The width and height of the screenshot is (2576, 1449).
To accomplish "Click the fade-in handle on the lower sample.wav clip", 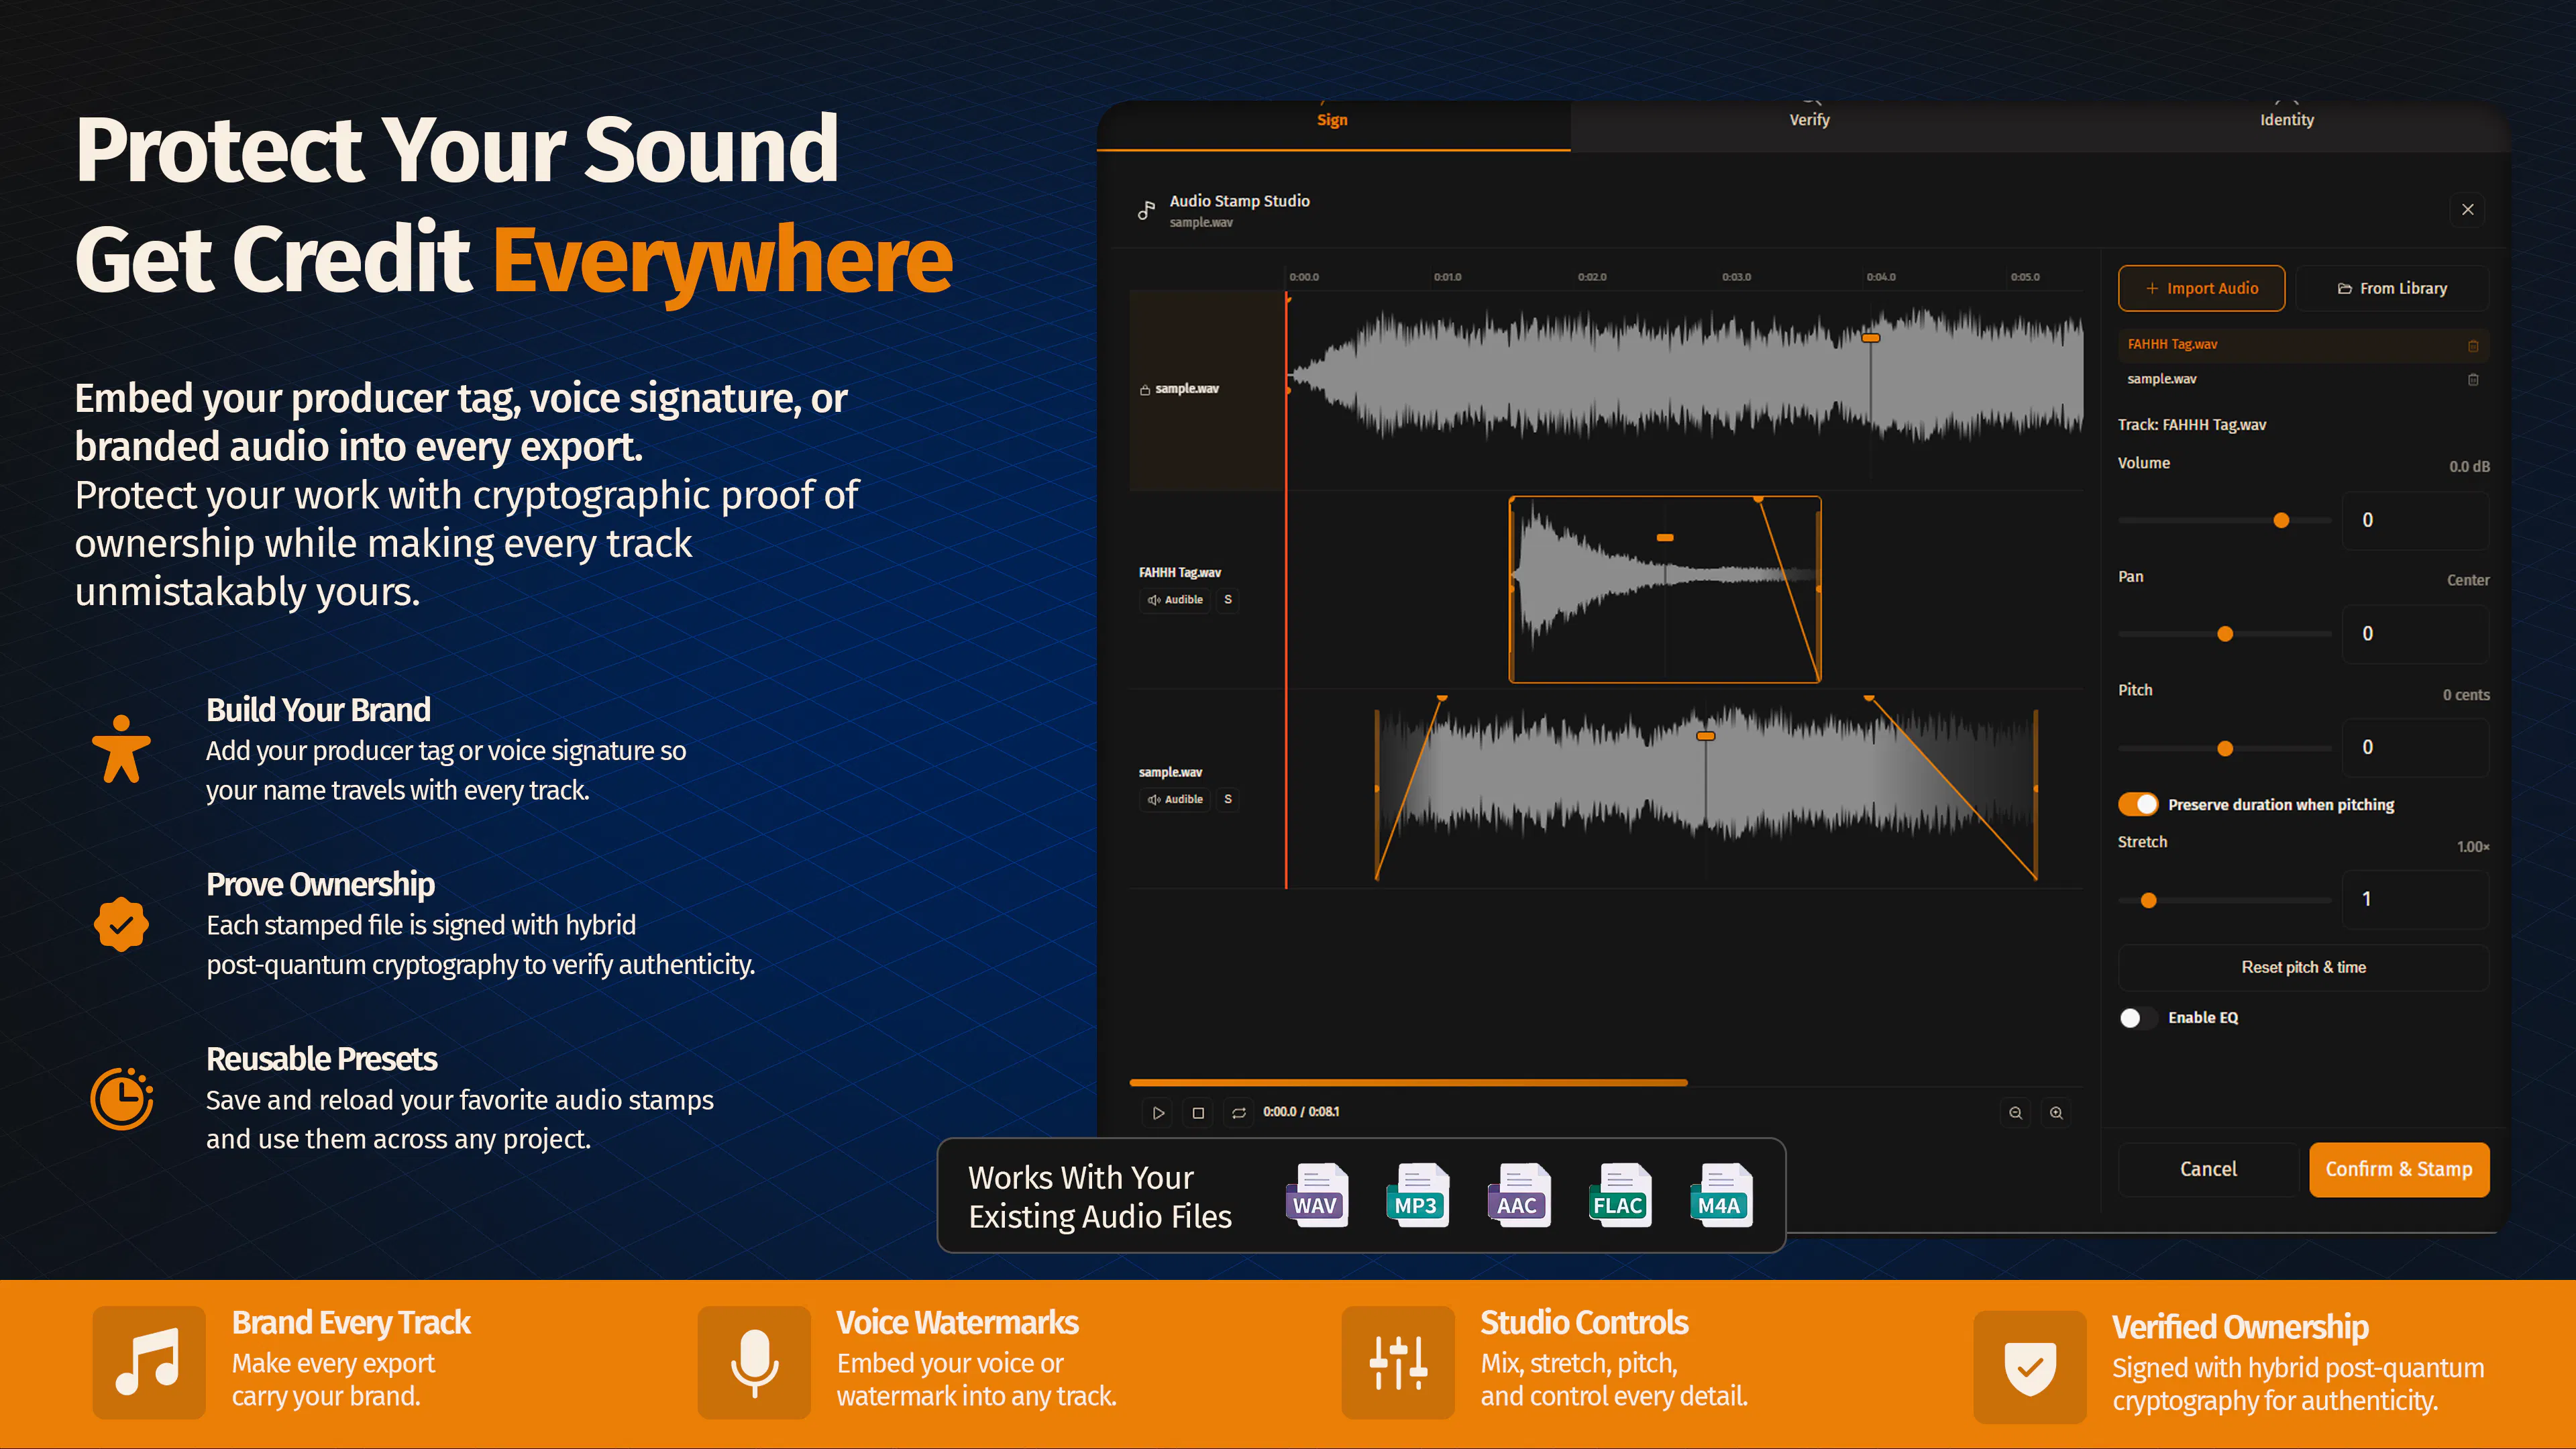I will click(1442, 697).
